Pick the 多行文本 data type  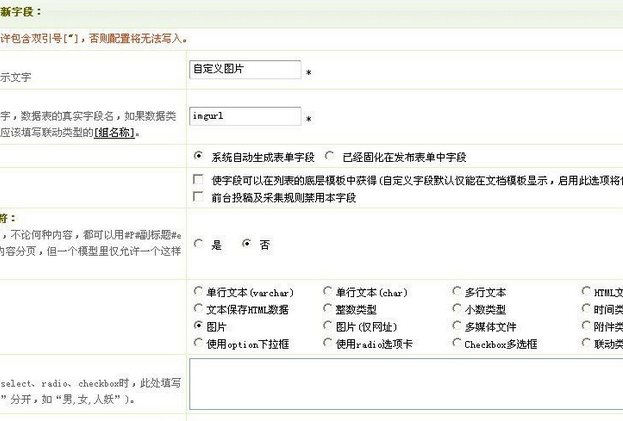pyautogui.click(x=457, y=292)
